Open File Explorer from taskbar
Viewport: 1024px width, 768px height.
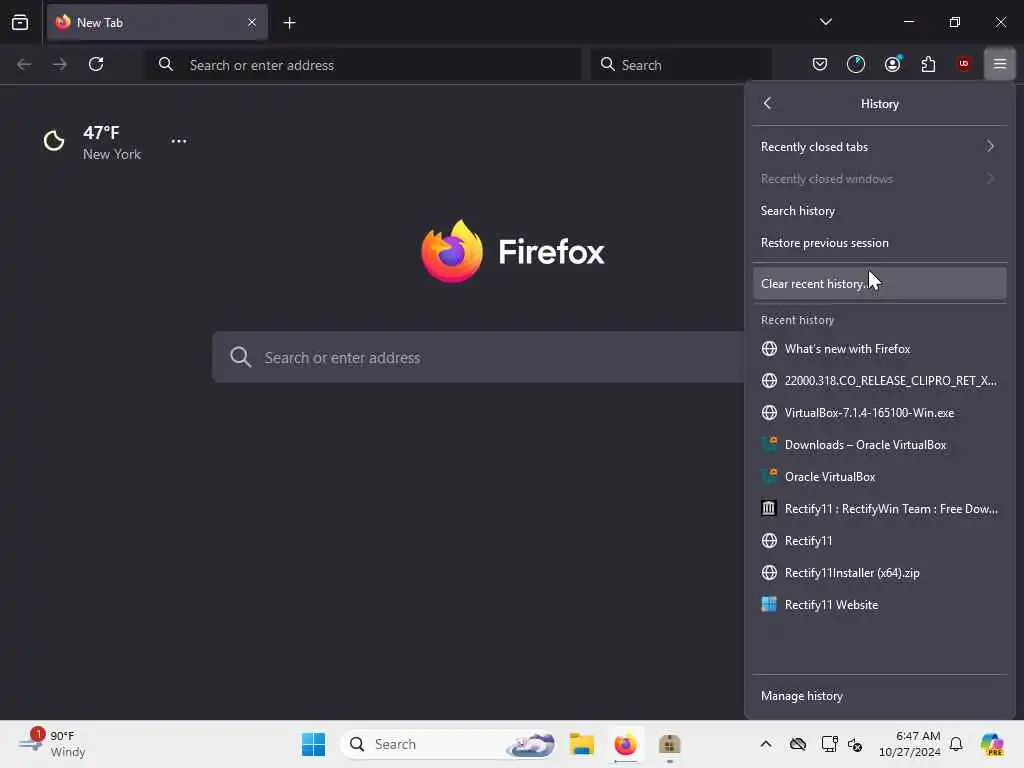tap(581, 744)
